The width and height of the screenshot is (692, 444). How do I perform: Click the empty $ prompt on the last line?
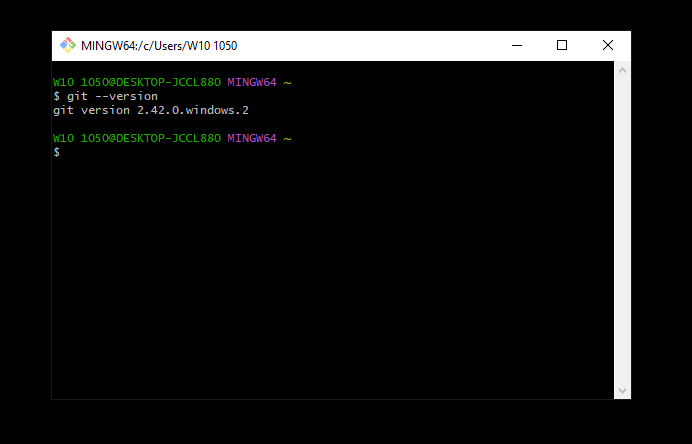point(56,152)
